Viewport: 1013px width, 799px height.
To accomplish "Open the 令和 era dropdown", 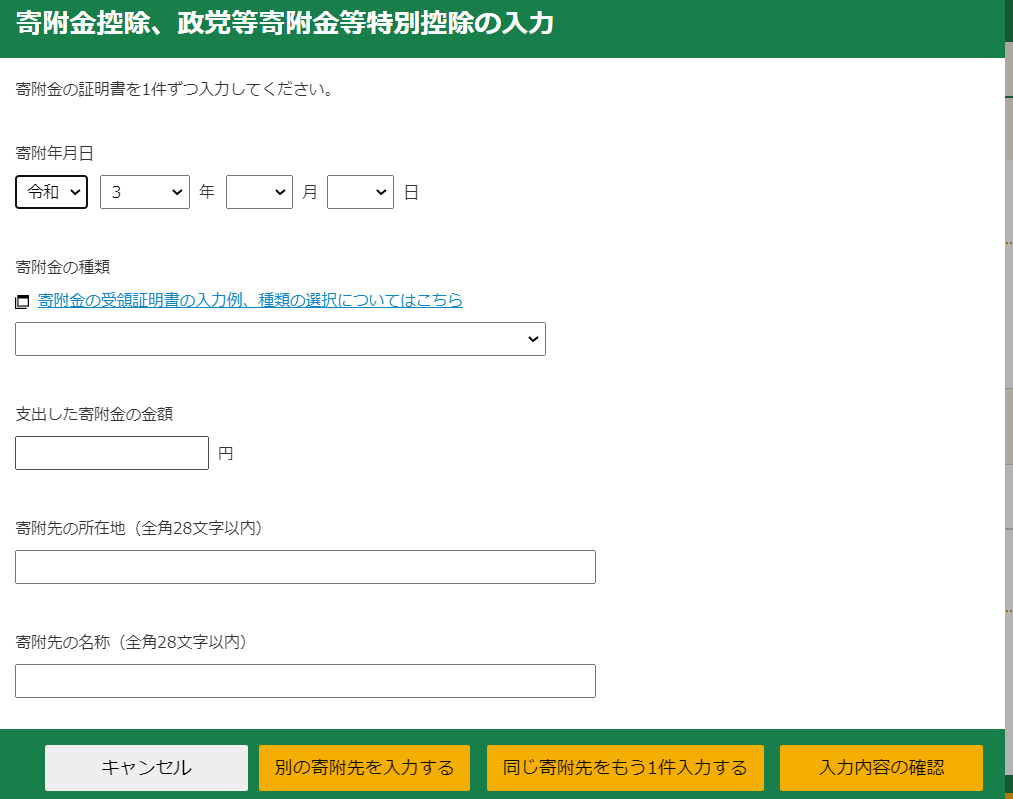I will pyautogui.click(x=52, y=192).
